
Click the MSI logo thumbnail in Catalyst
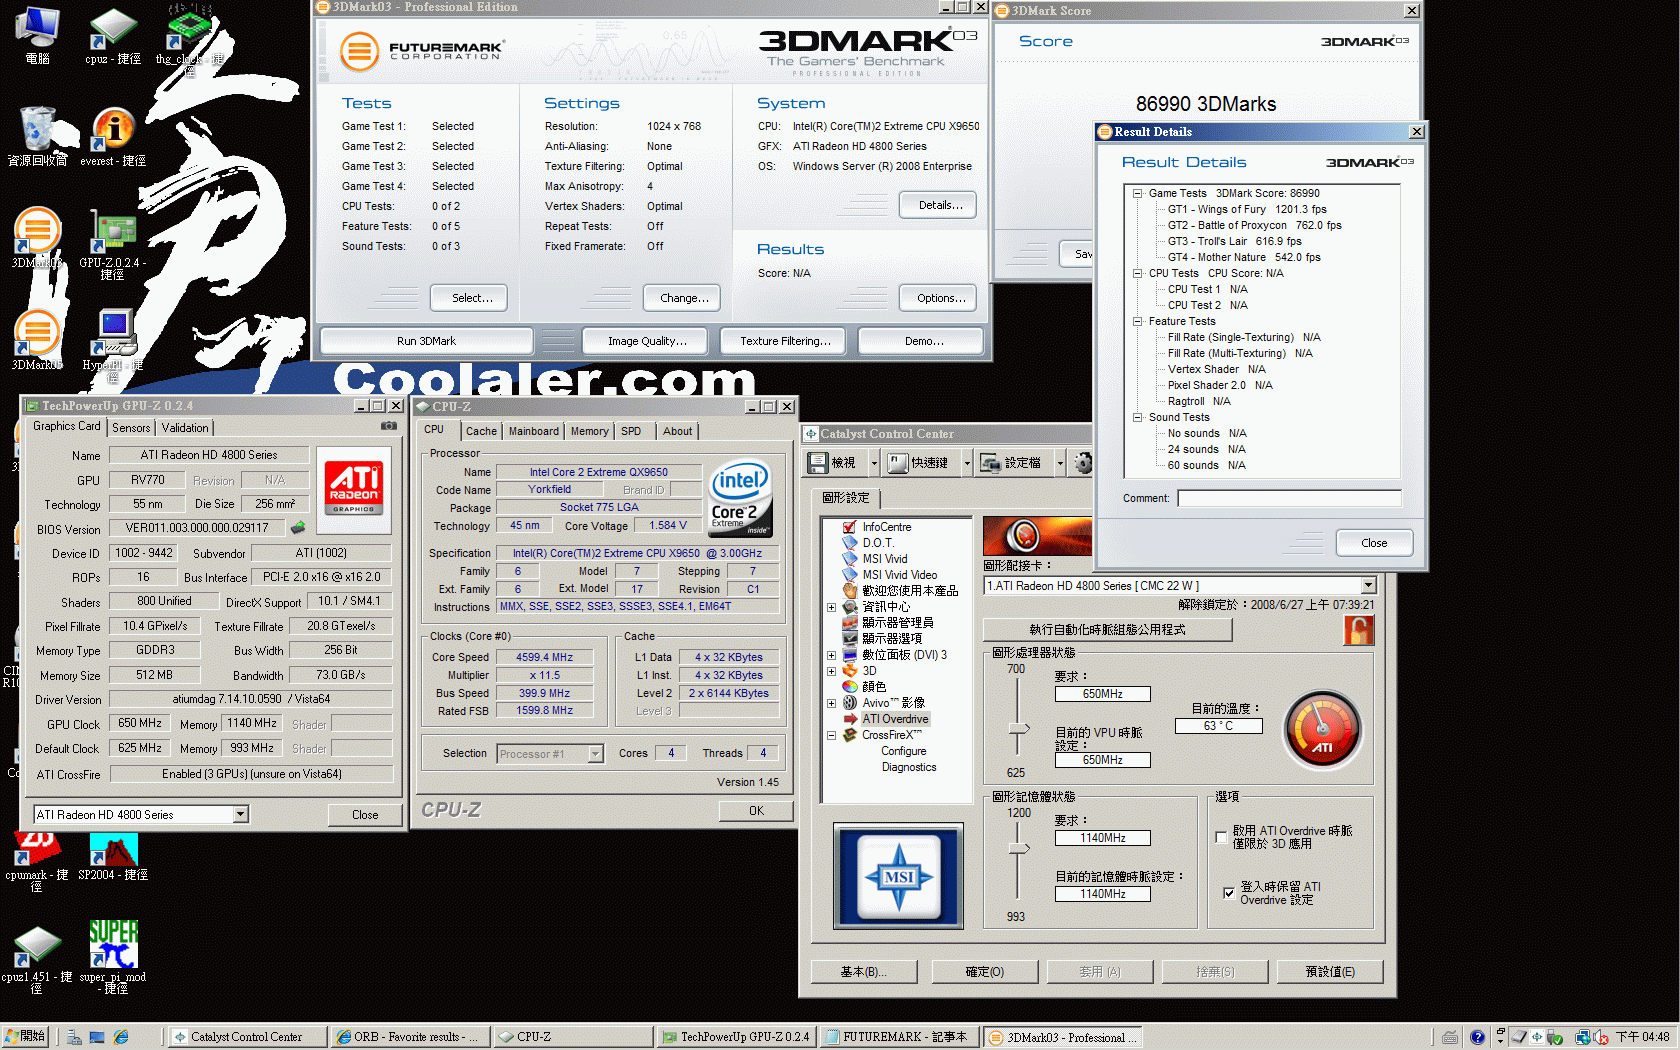point(898,876)
